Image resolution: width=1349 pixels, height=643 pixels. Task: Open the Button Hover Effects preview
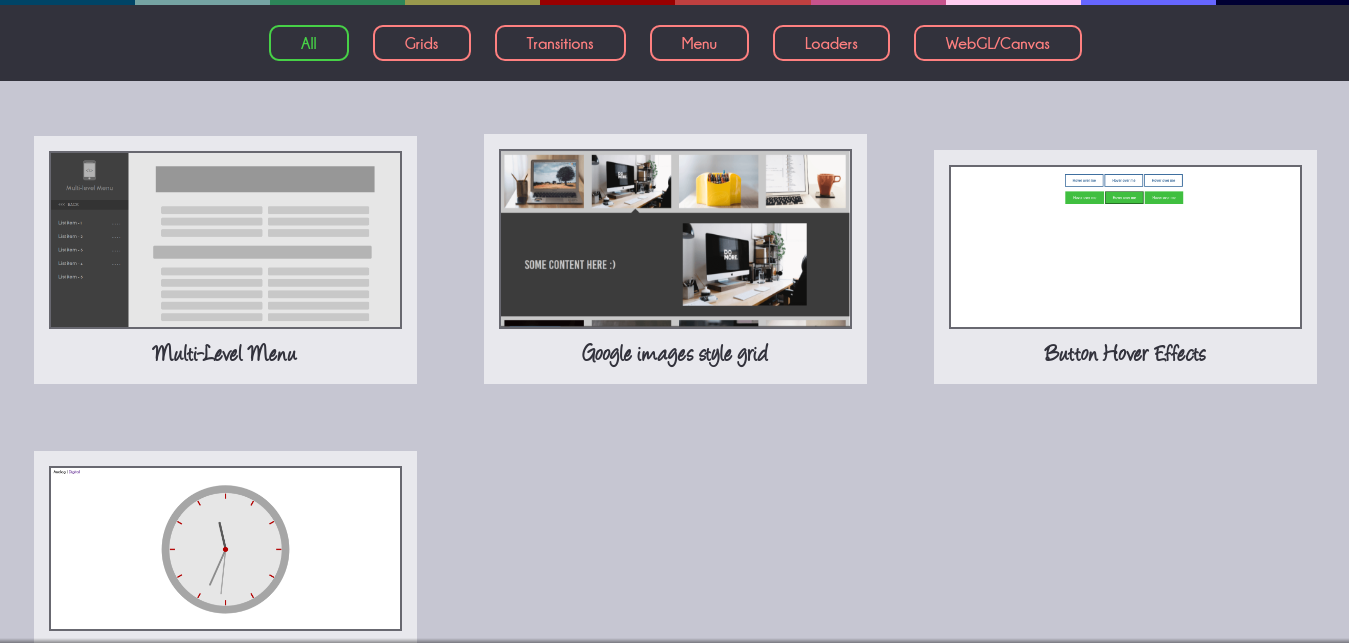1125,247
